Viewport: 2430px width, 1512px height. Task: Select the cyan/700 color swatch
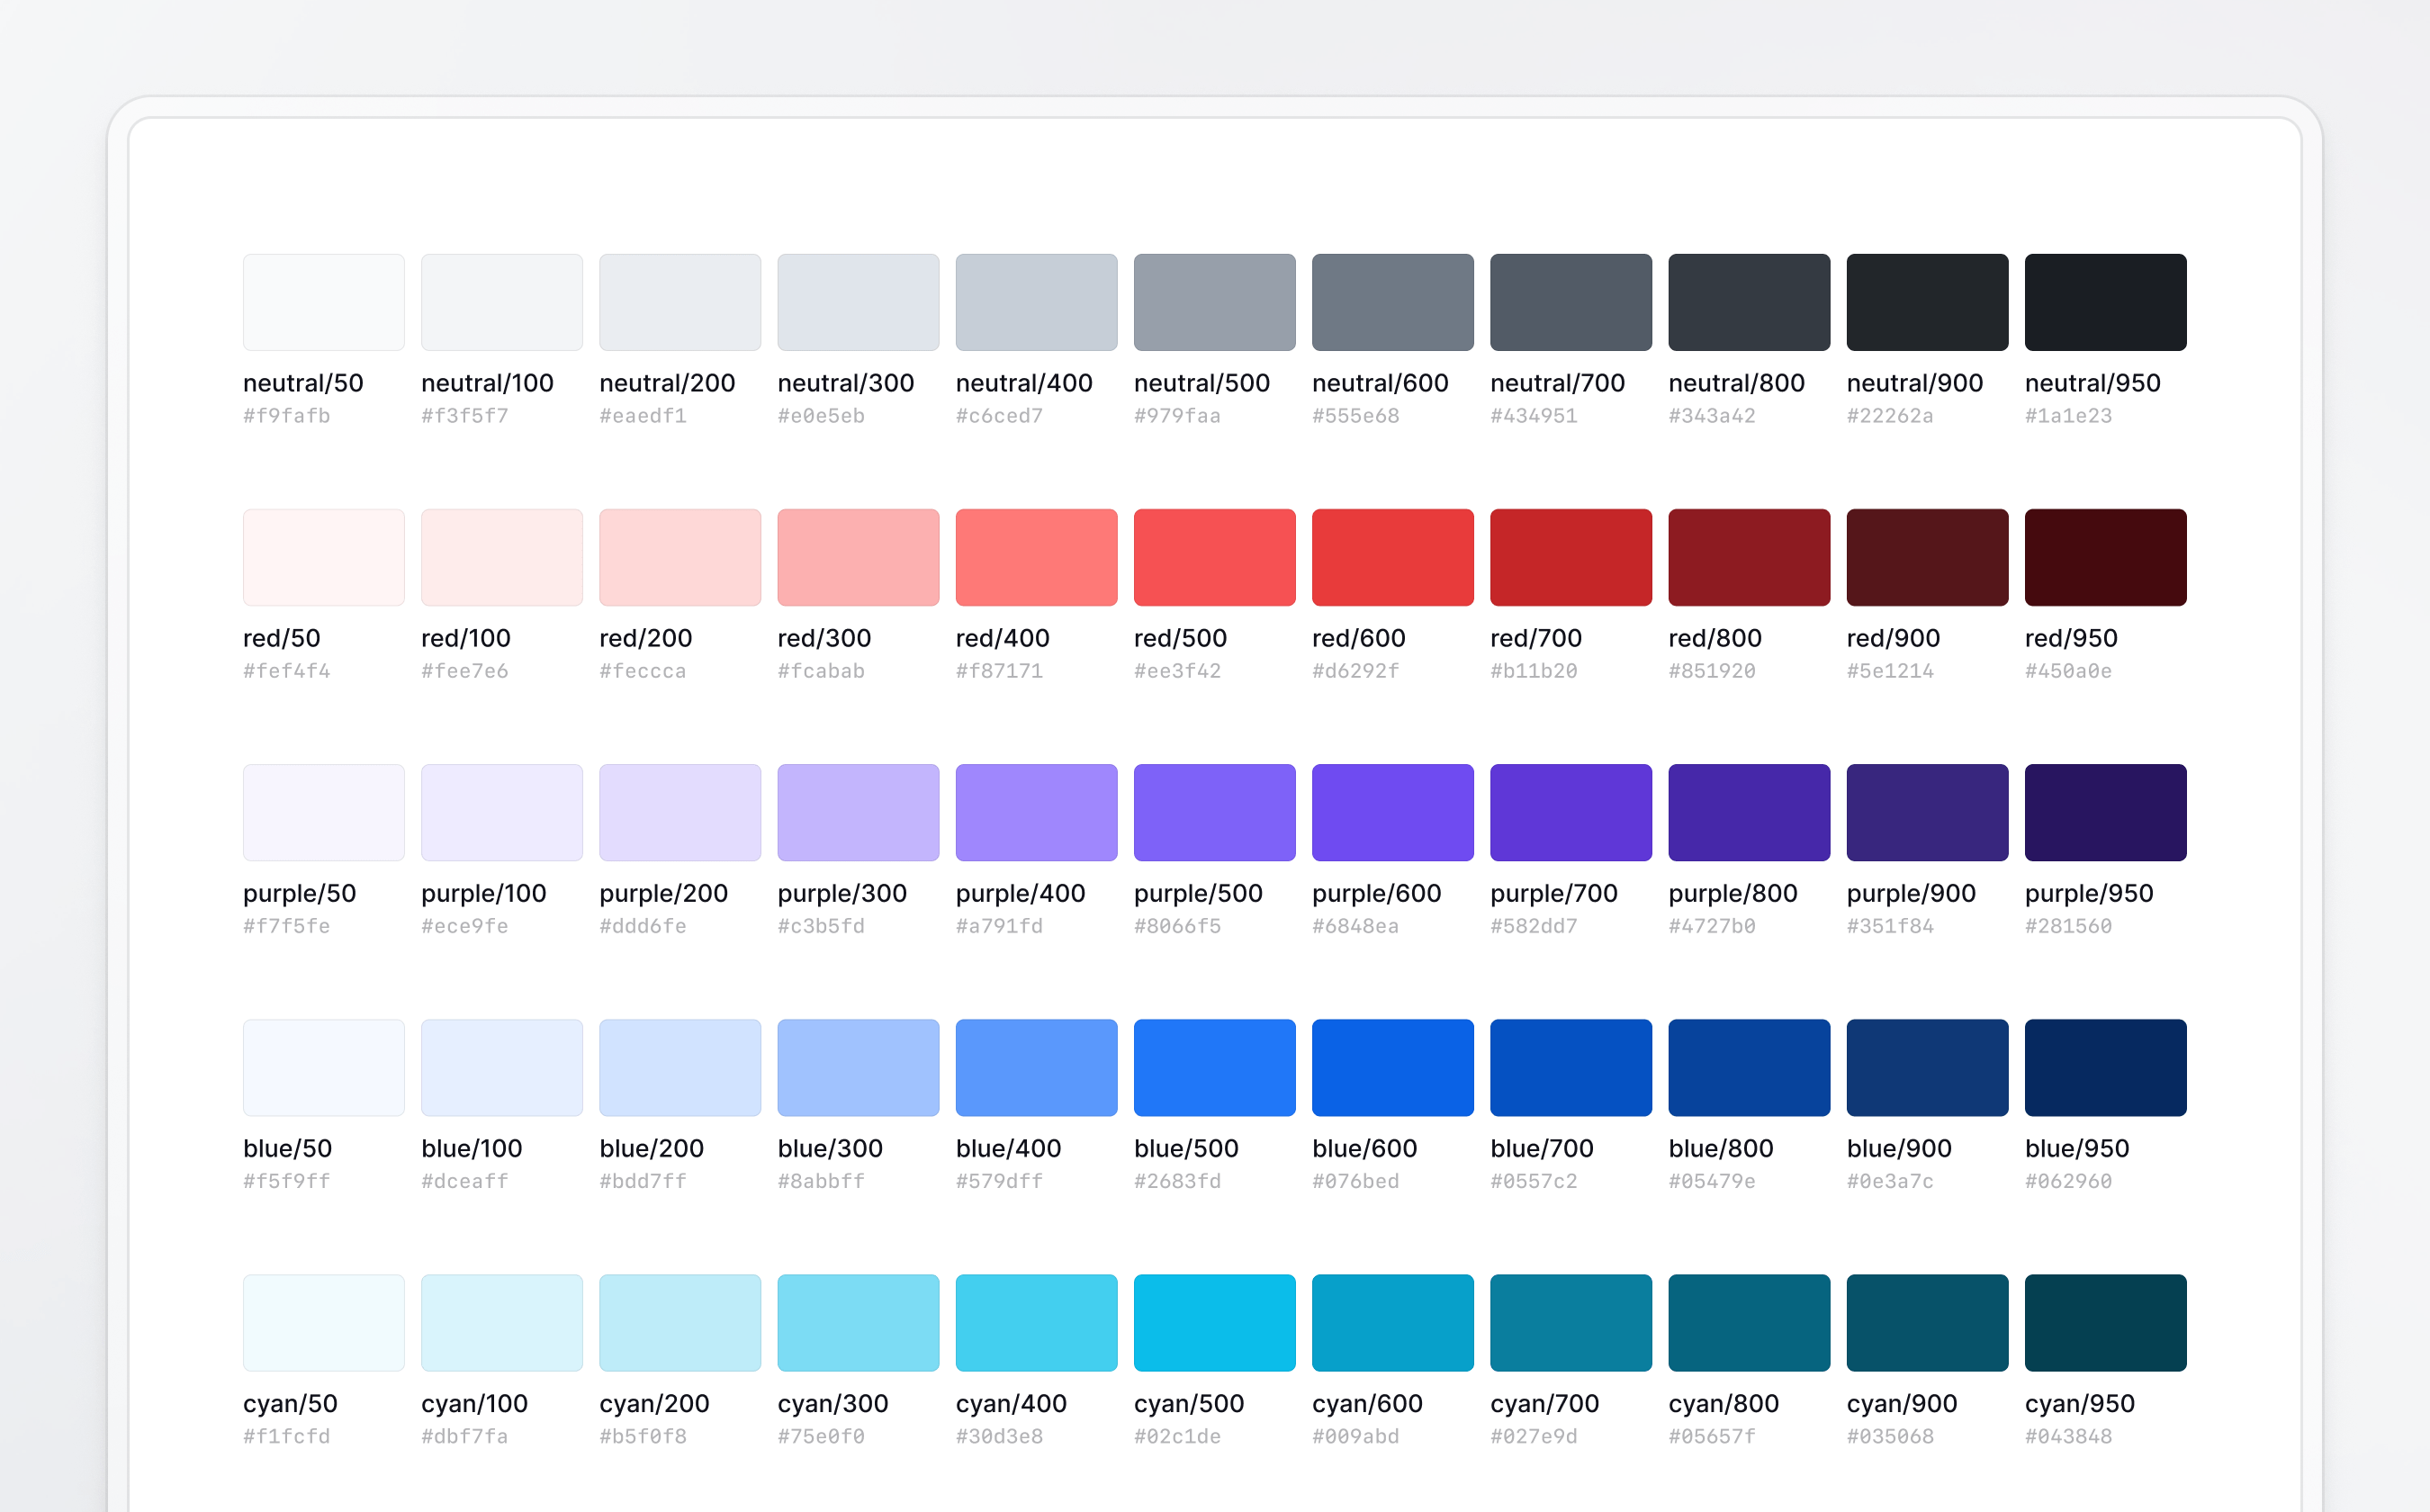click(1570, 1322)
